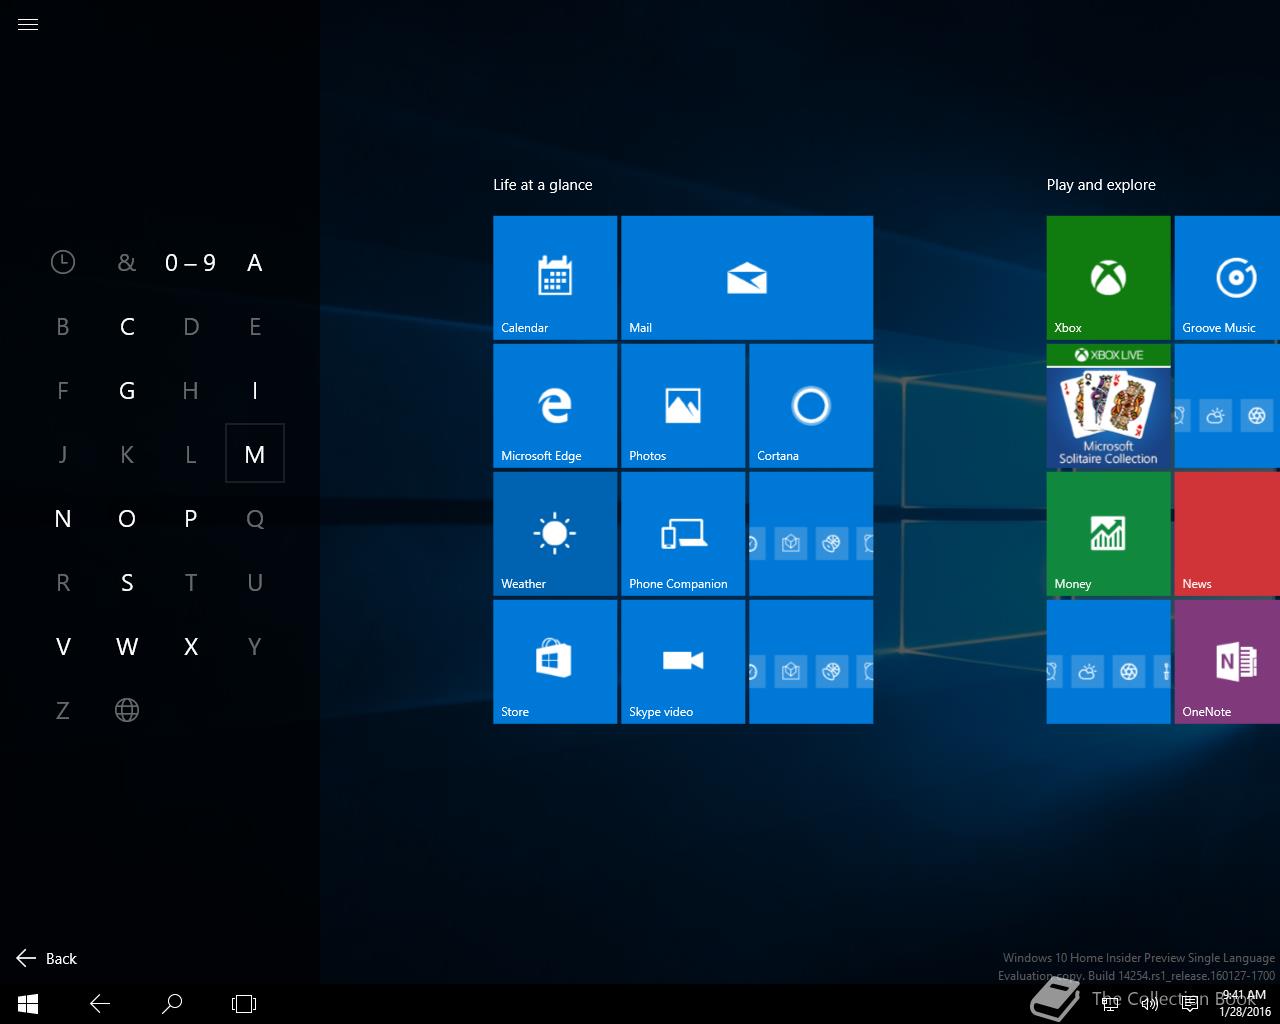Viewport: 1280px width, 1024px height.
Task: Open the Calendar tile
Action: coord(555,278)
